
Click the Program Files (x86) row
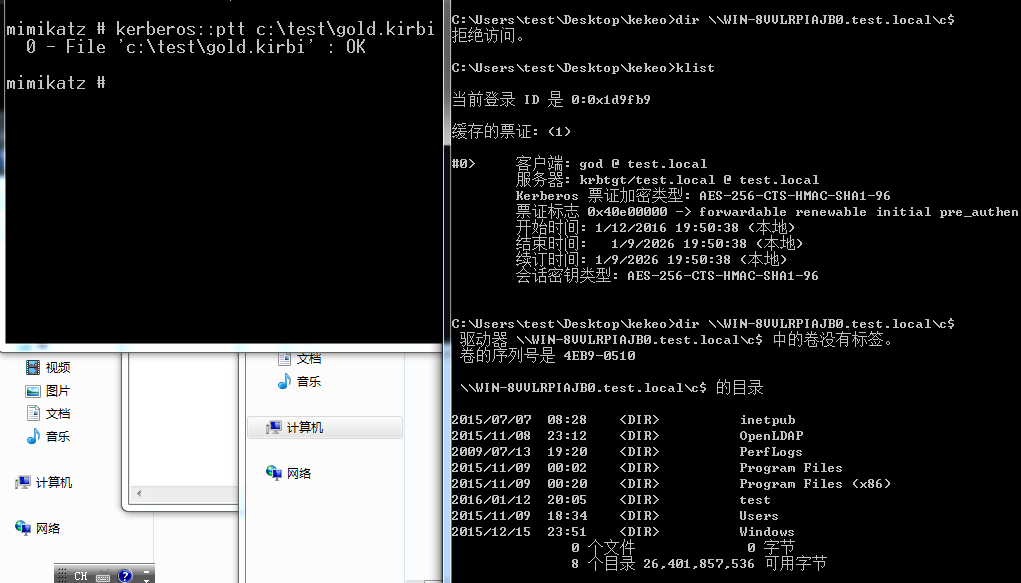pyautogui.click(x=671, y=484)
